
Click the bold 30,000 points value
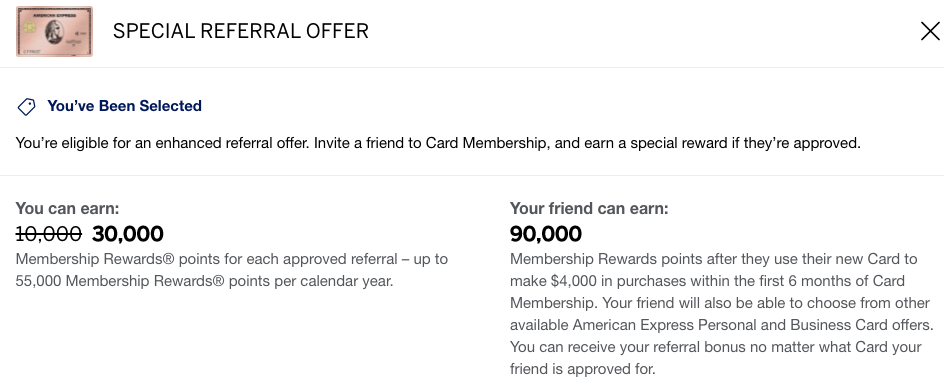pos(128,234)
